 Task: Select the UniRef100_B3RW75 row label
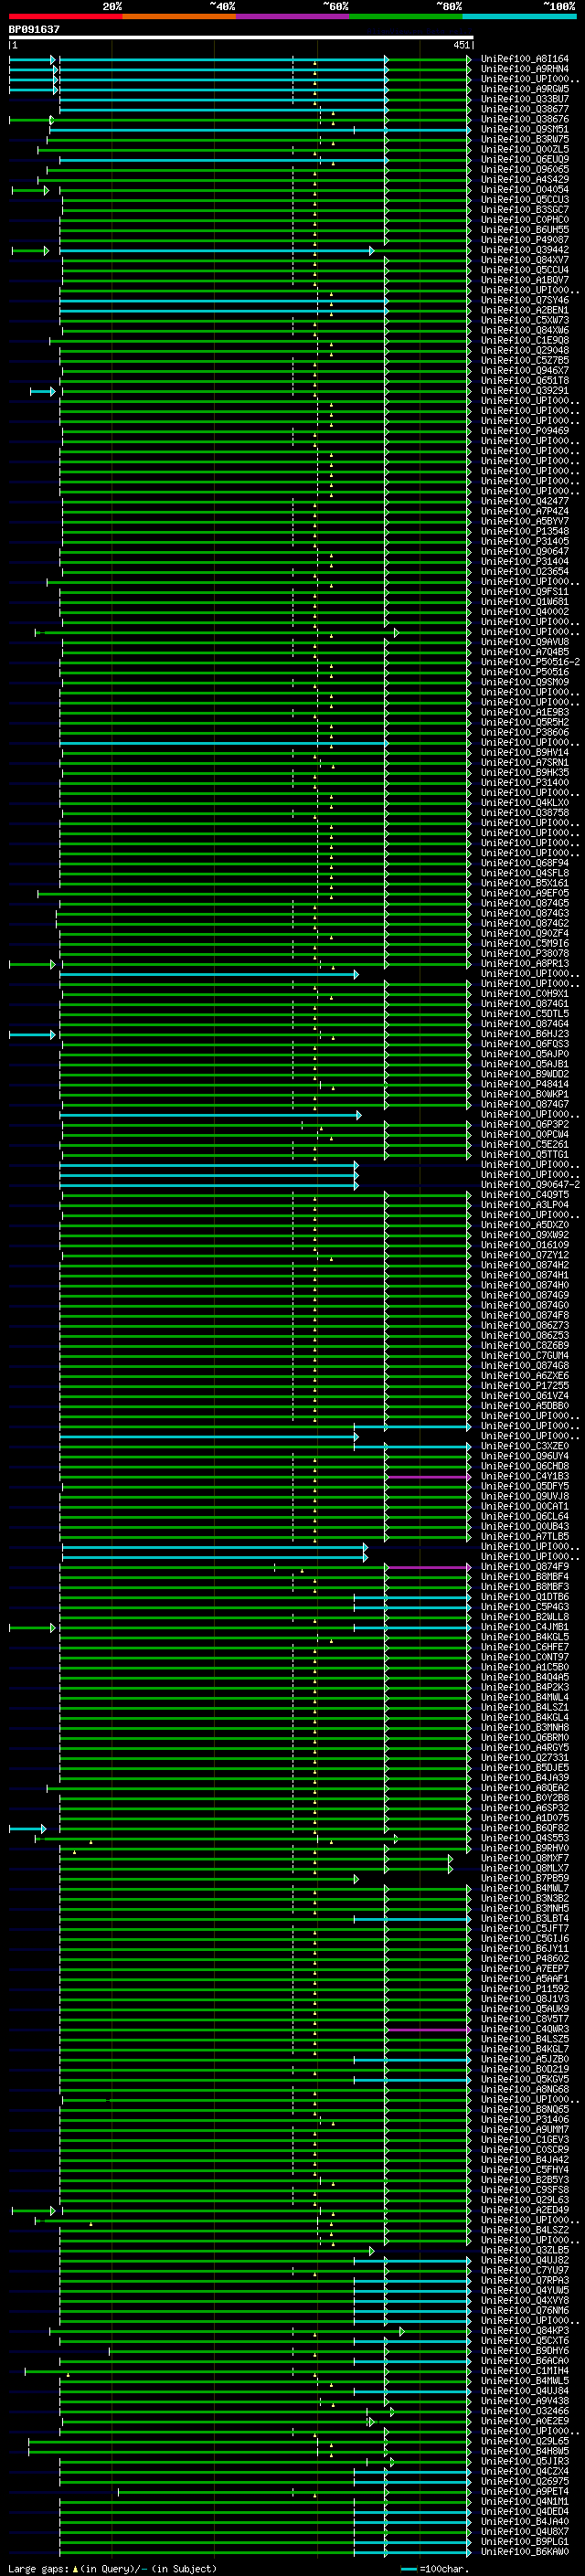click(525, 139)
